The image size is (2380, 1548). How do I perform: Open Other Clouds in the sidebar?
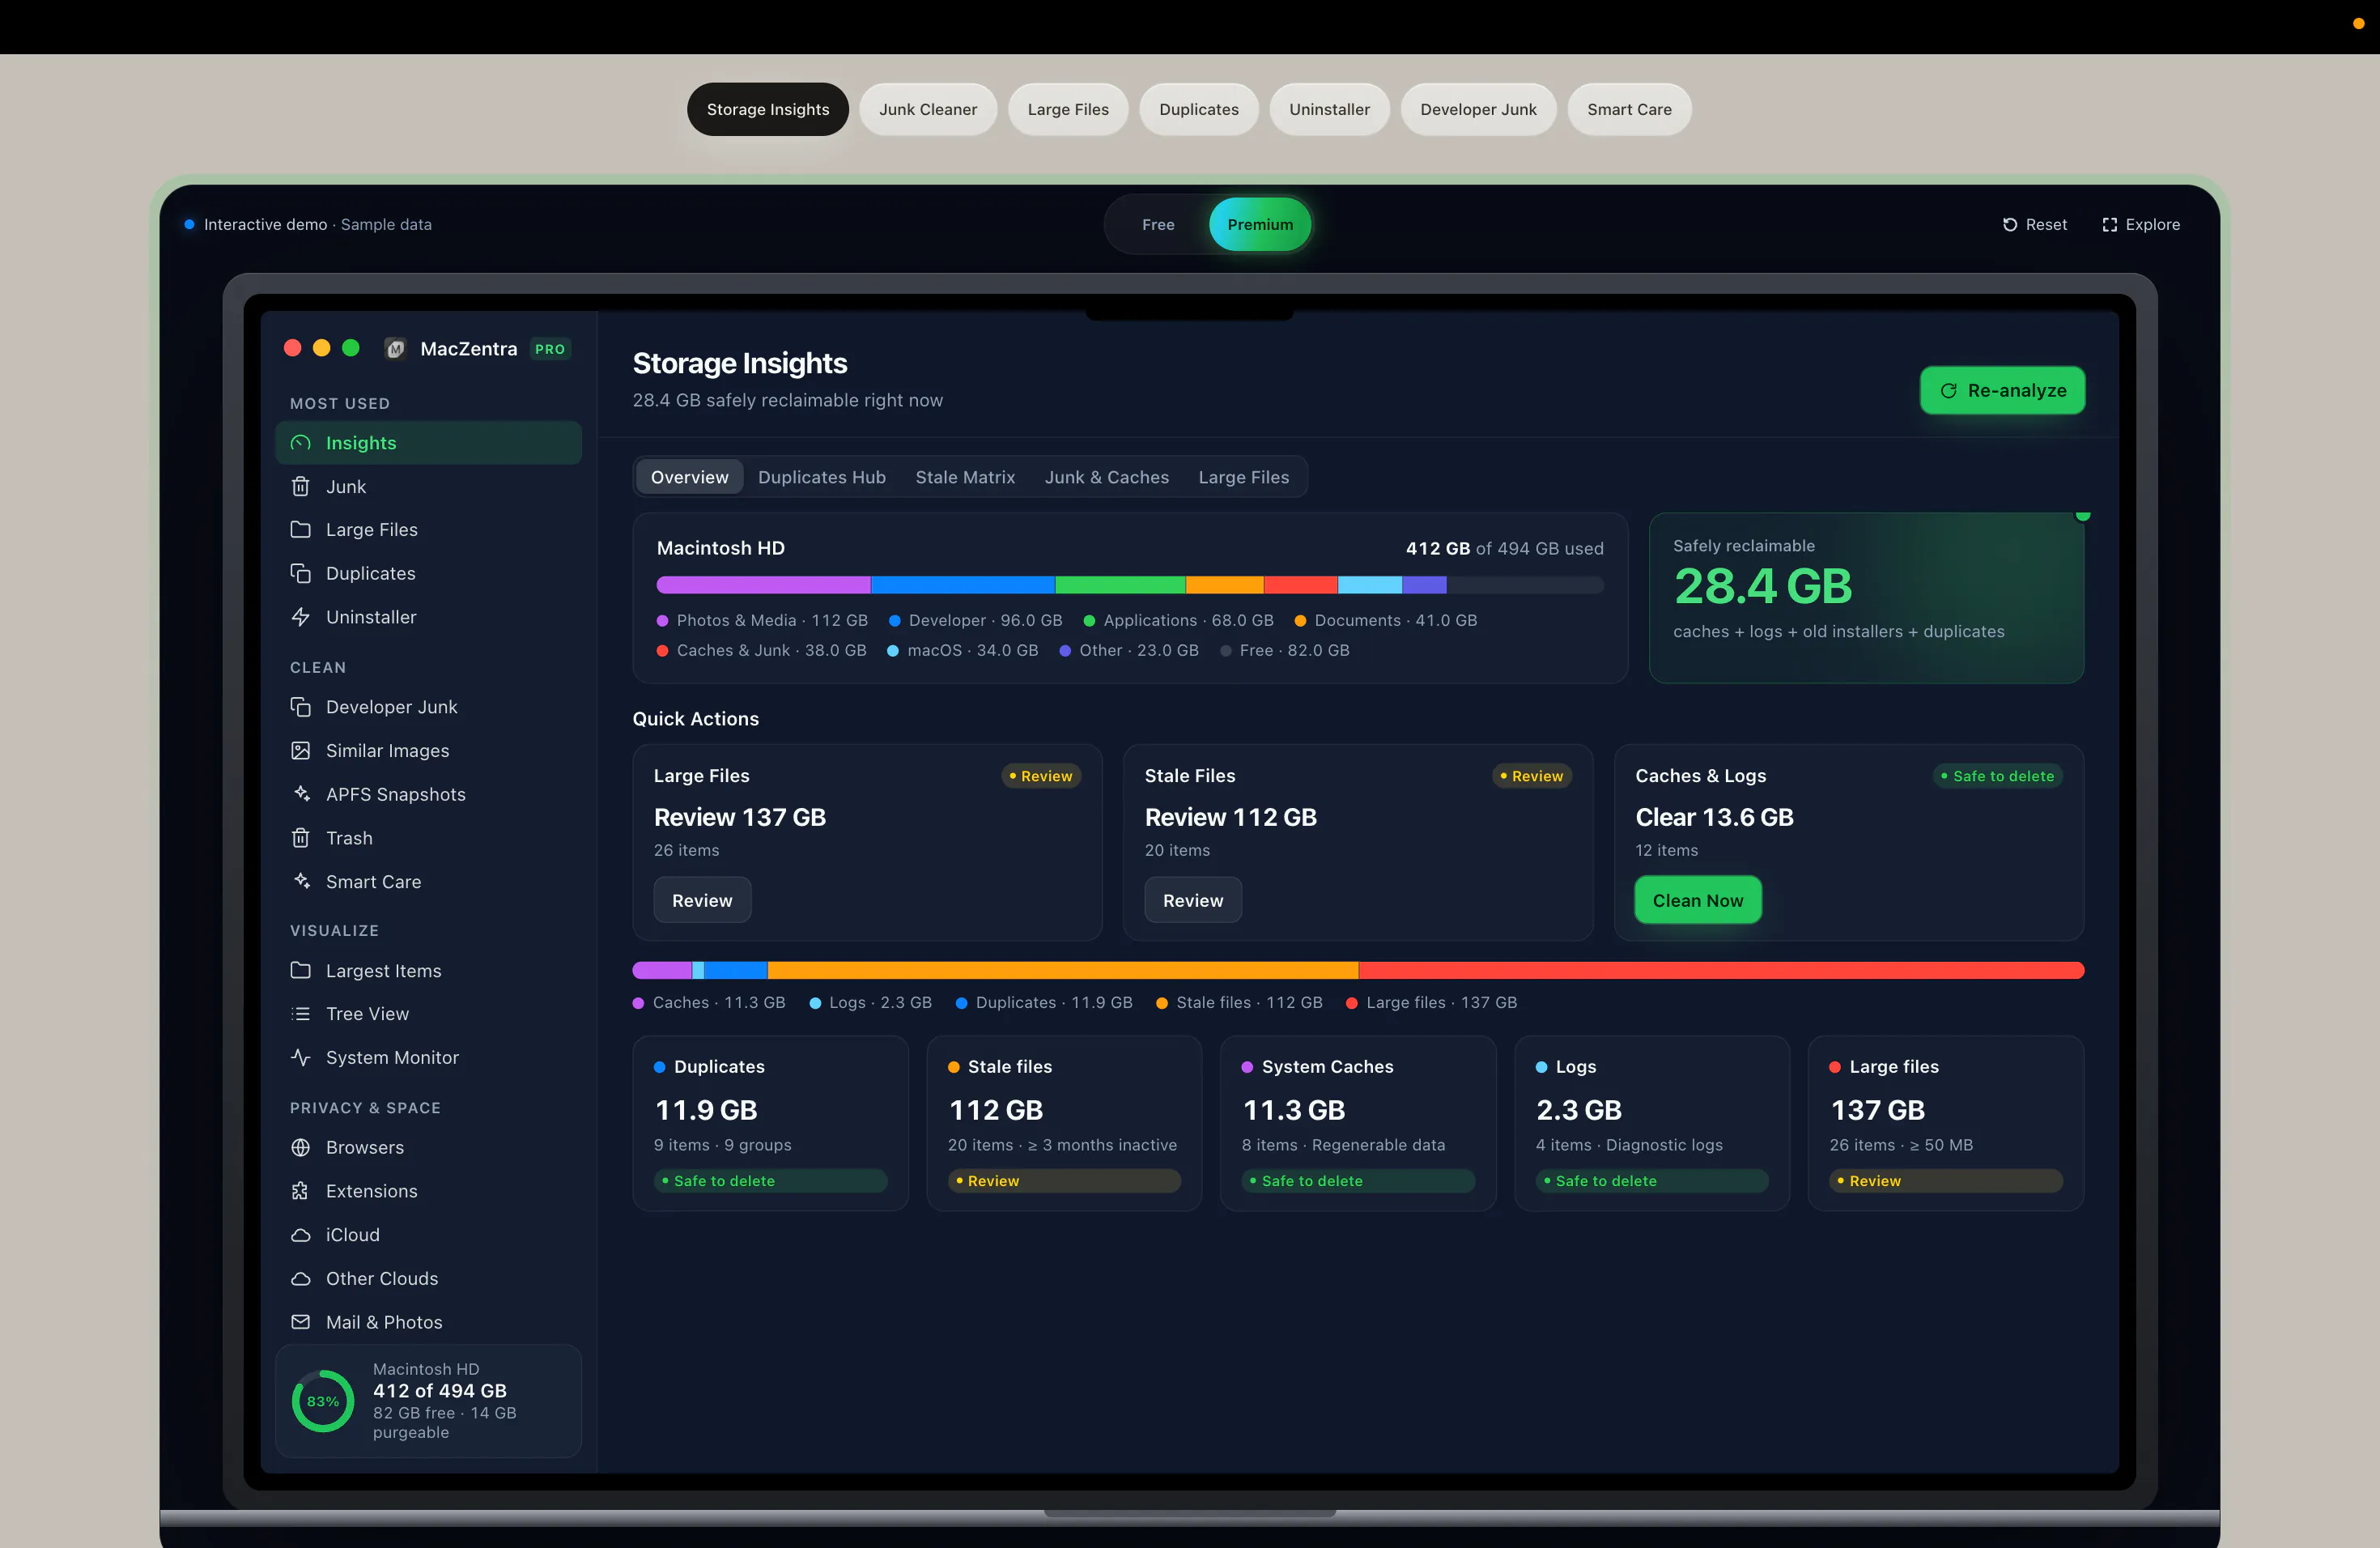click(x=428, y=1278)
